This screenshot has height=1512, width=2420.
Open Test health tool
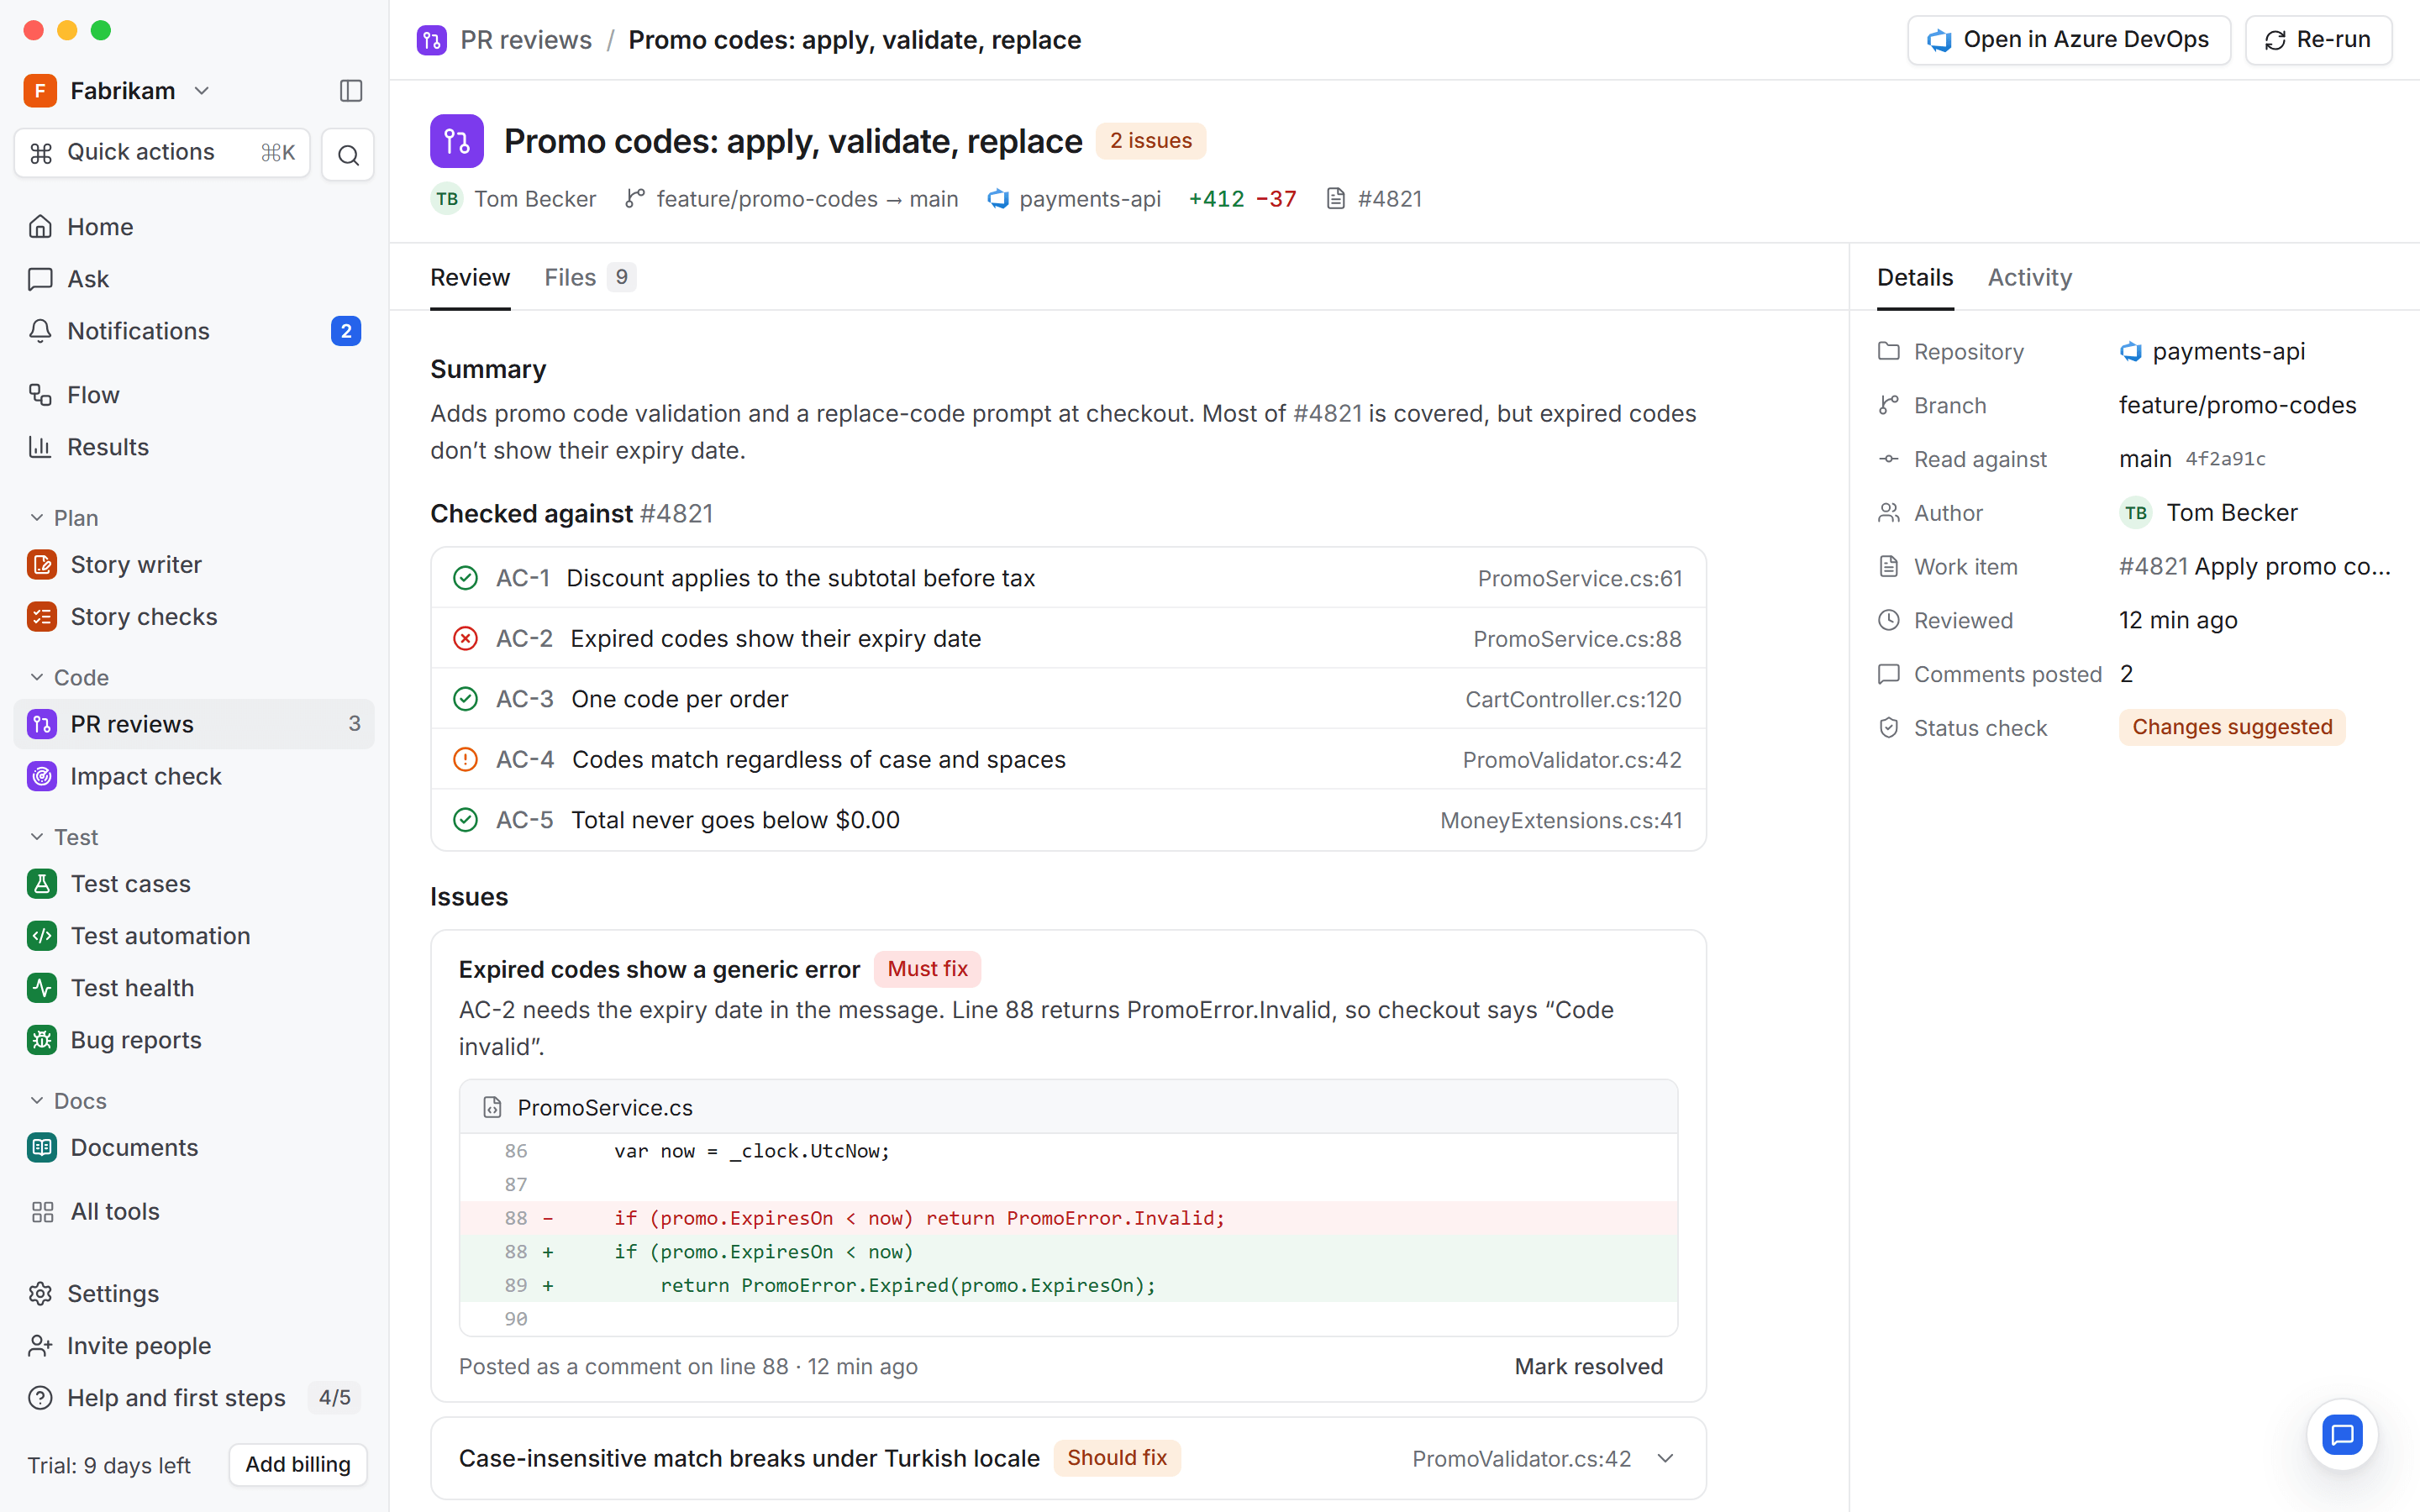click(x=194, y=988)
